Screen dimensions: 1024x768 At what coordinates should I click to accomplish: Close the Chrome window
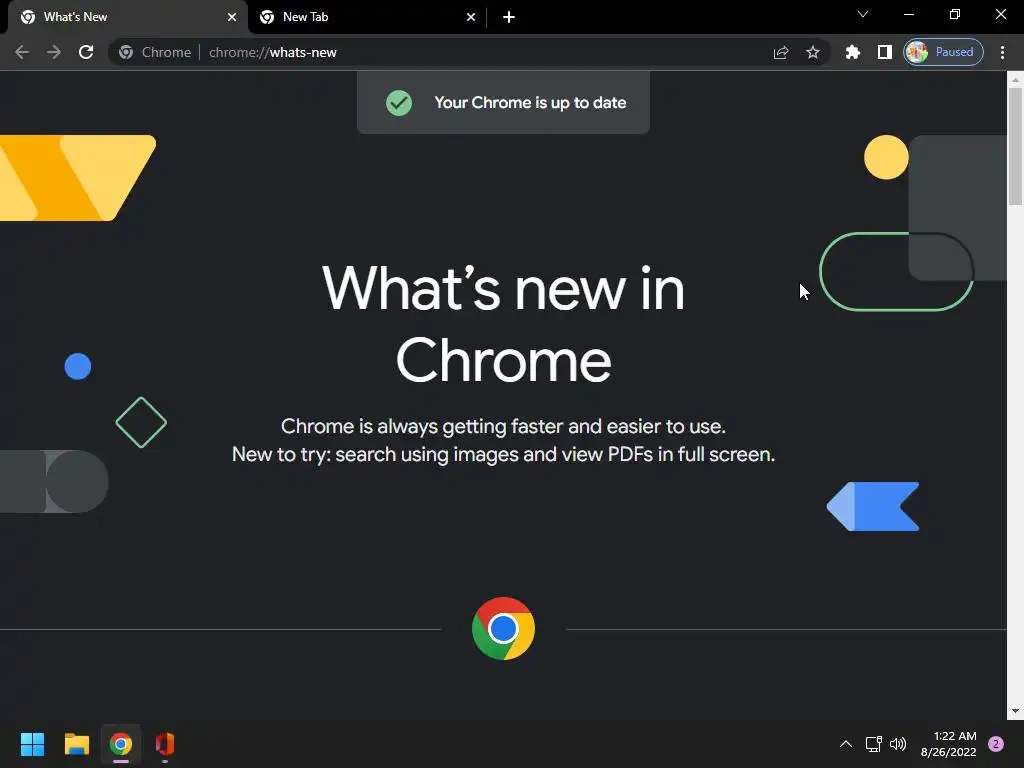click(1000, 14)
